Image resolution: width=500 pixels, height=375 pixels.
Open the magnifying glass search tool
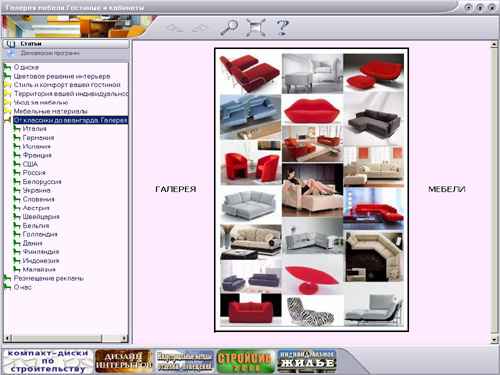[229, 27]
